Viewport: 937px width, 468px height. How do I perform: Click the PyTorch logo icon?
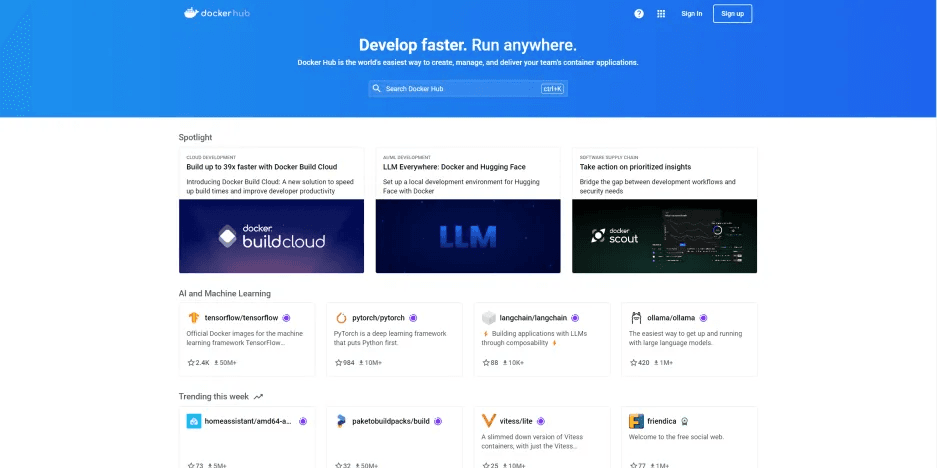341,318
